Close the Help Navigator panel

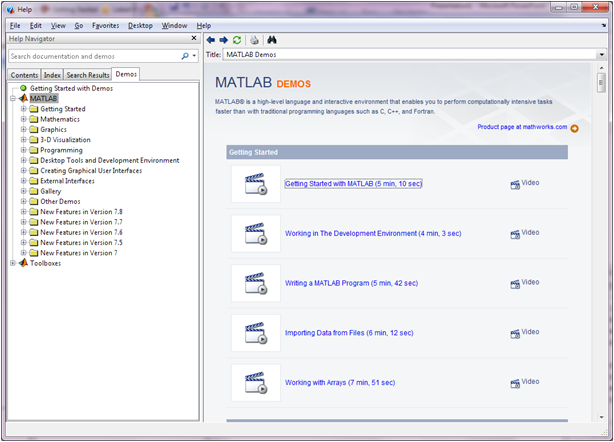pyautogui.click(x=193, y=38)
